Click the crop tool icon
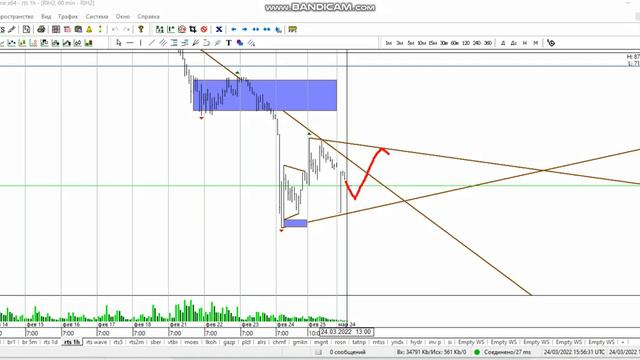Screen dimensions: 640x360 pyautogui.click(x=193, y=29)
